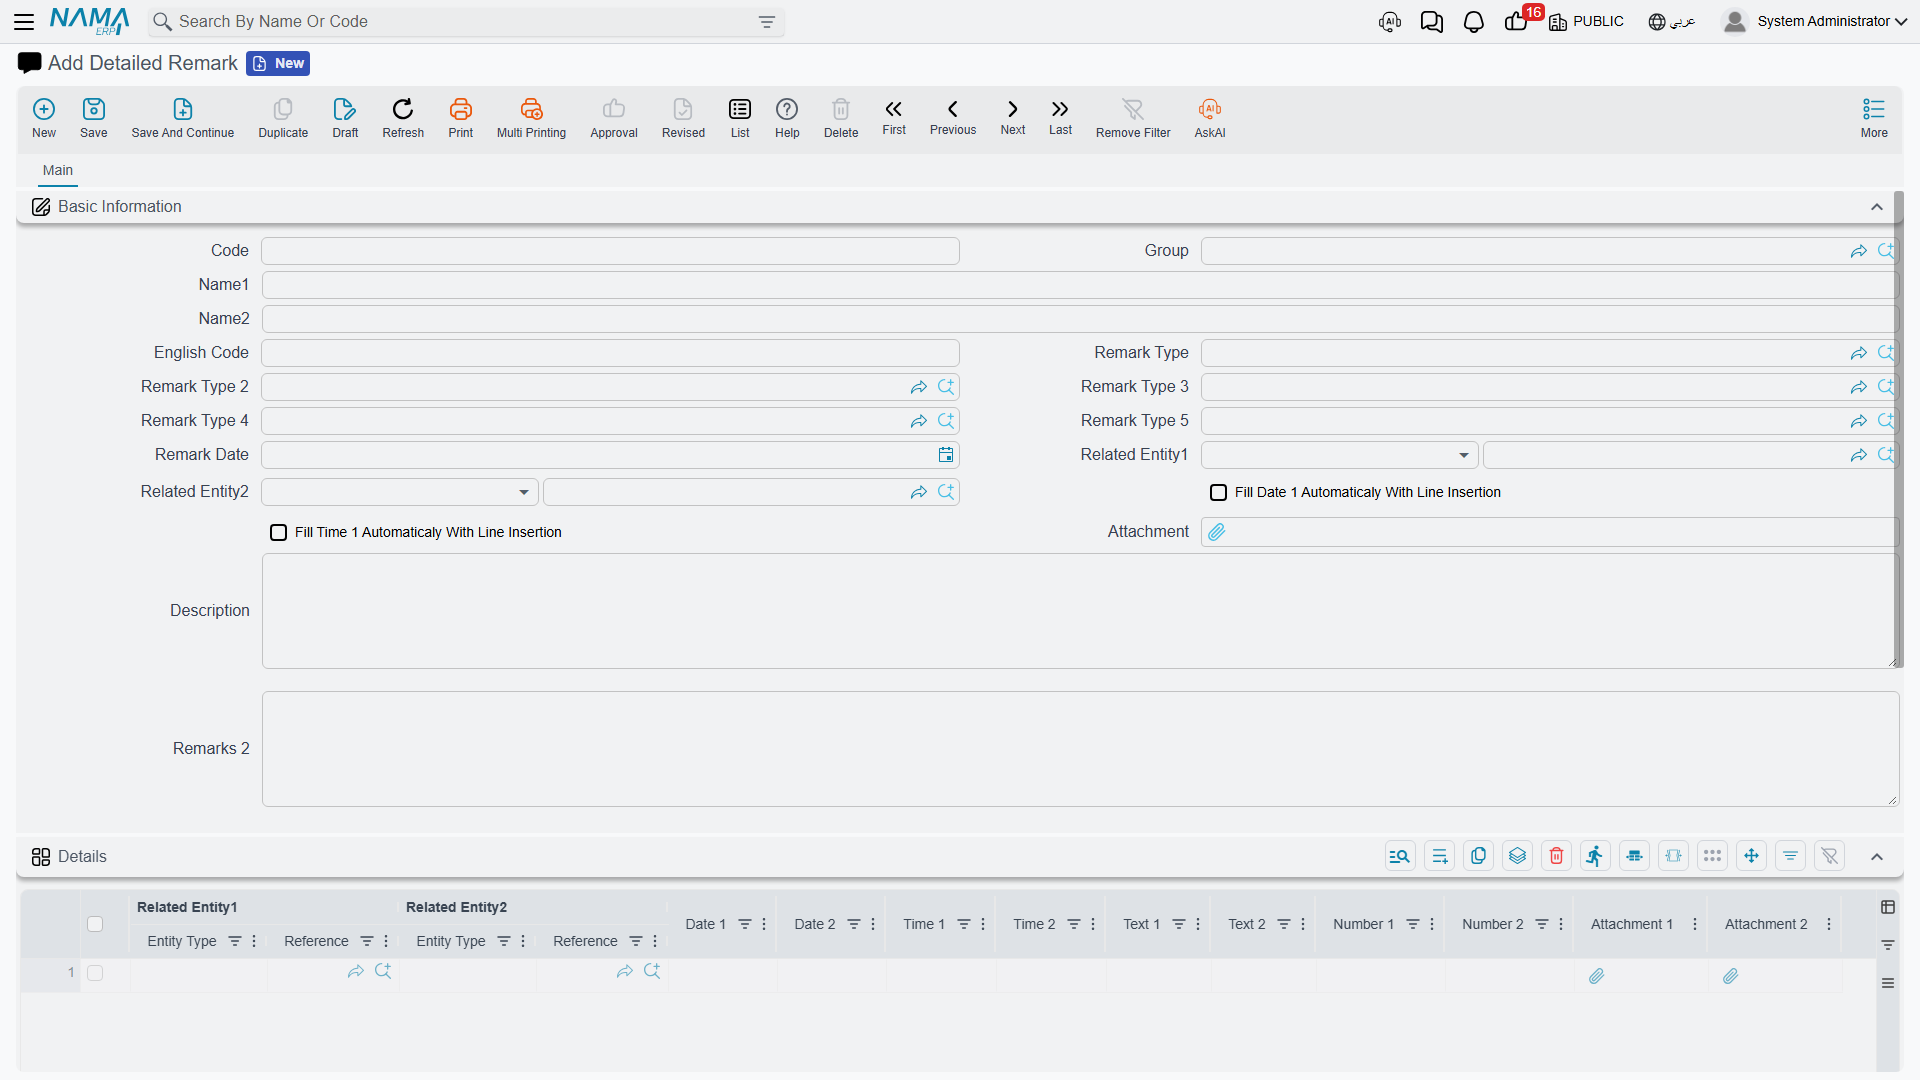Viewport: 1920px width, 1080px height.
Task: Click the Approval toolbar icon
Action: [x=614, y=118]
